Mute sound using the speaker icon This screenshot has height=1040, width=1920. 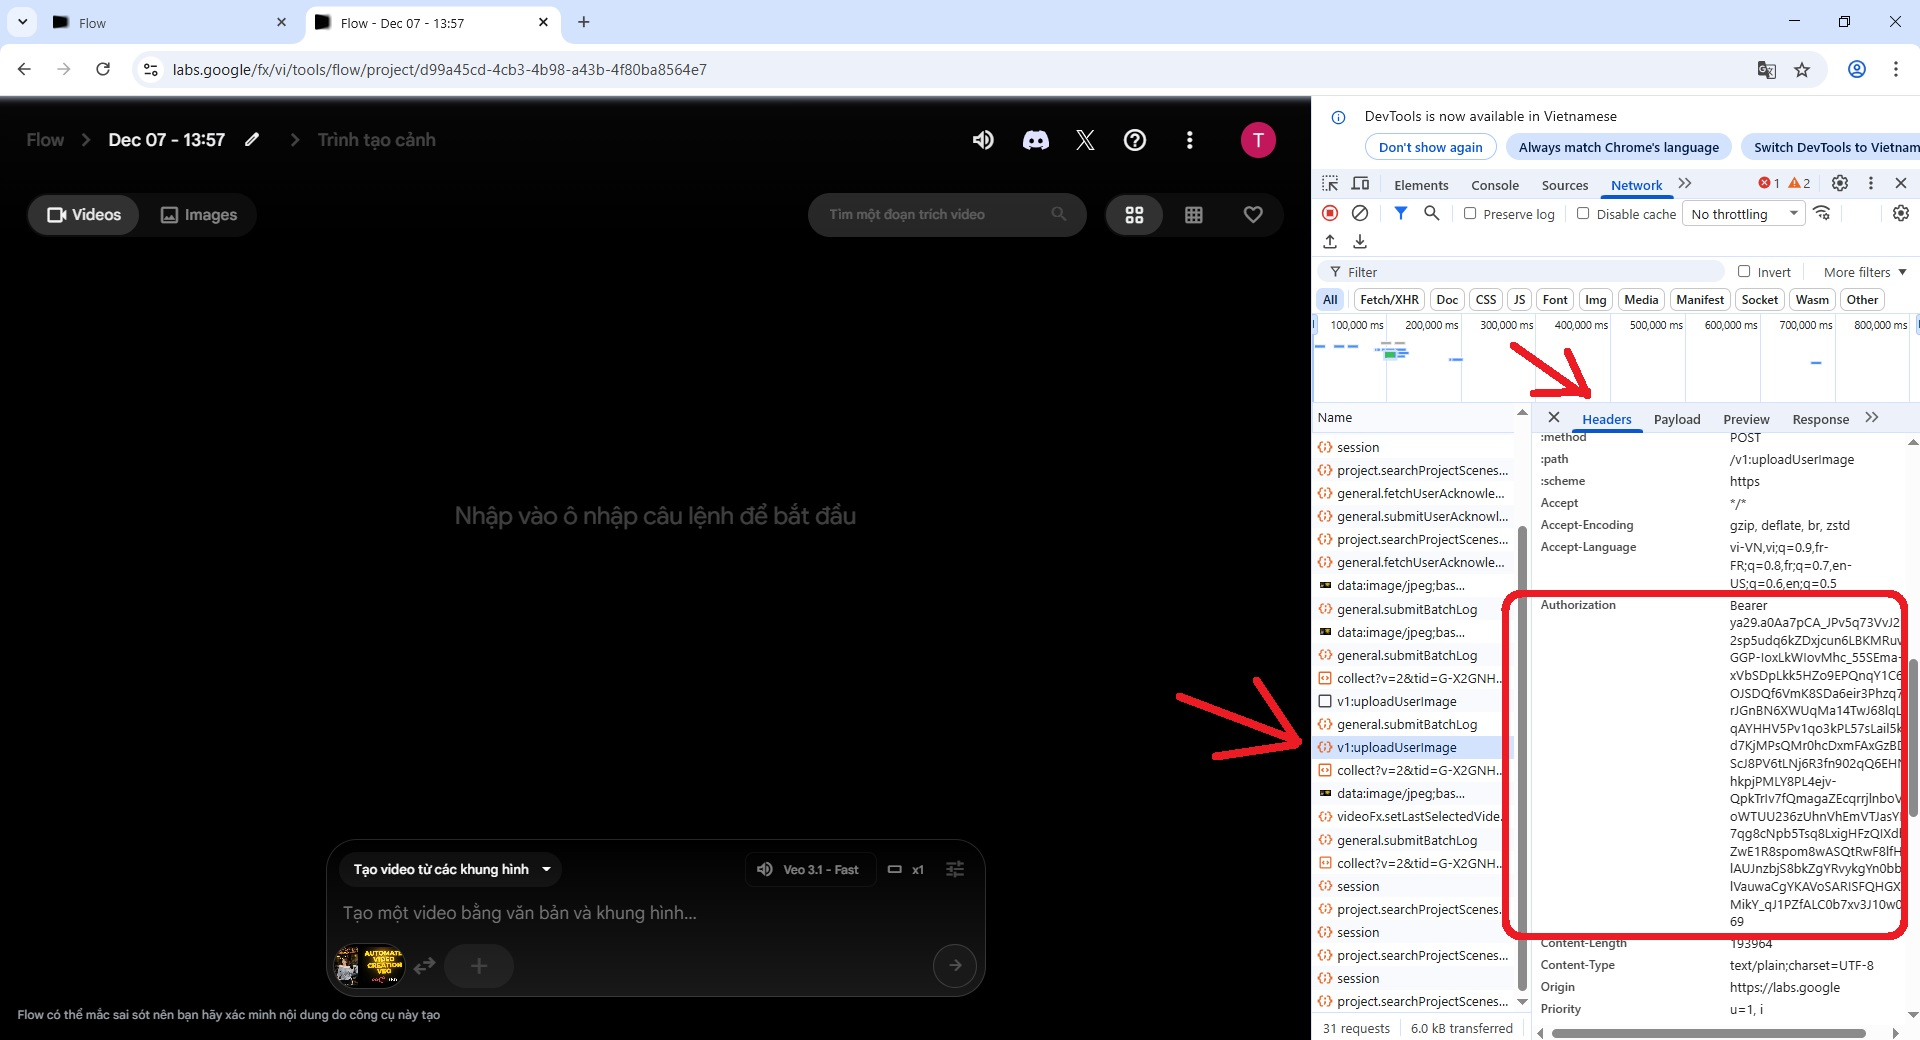click(983, 140)
